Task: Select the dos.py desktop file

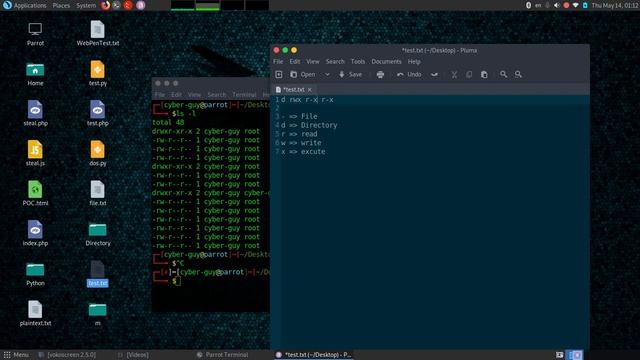Action: [98, 153]
